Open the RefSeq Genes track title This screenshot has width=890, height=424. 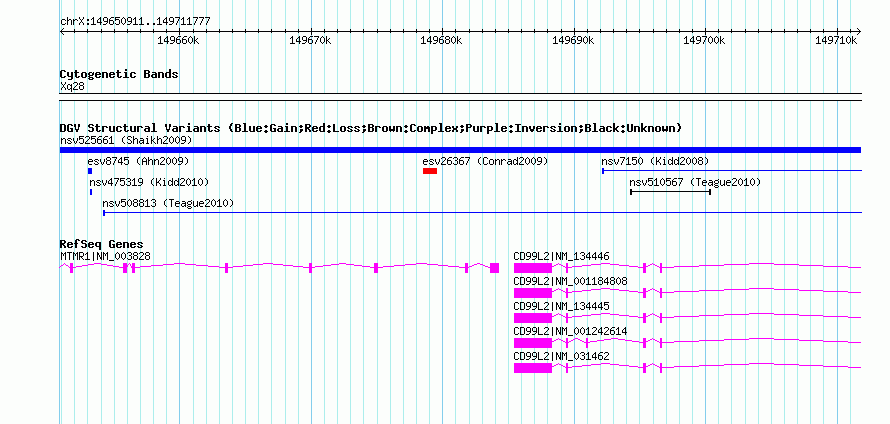pos(101,245)
